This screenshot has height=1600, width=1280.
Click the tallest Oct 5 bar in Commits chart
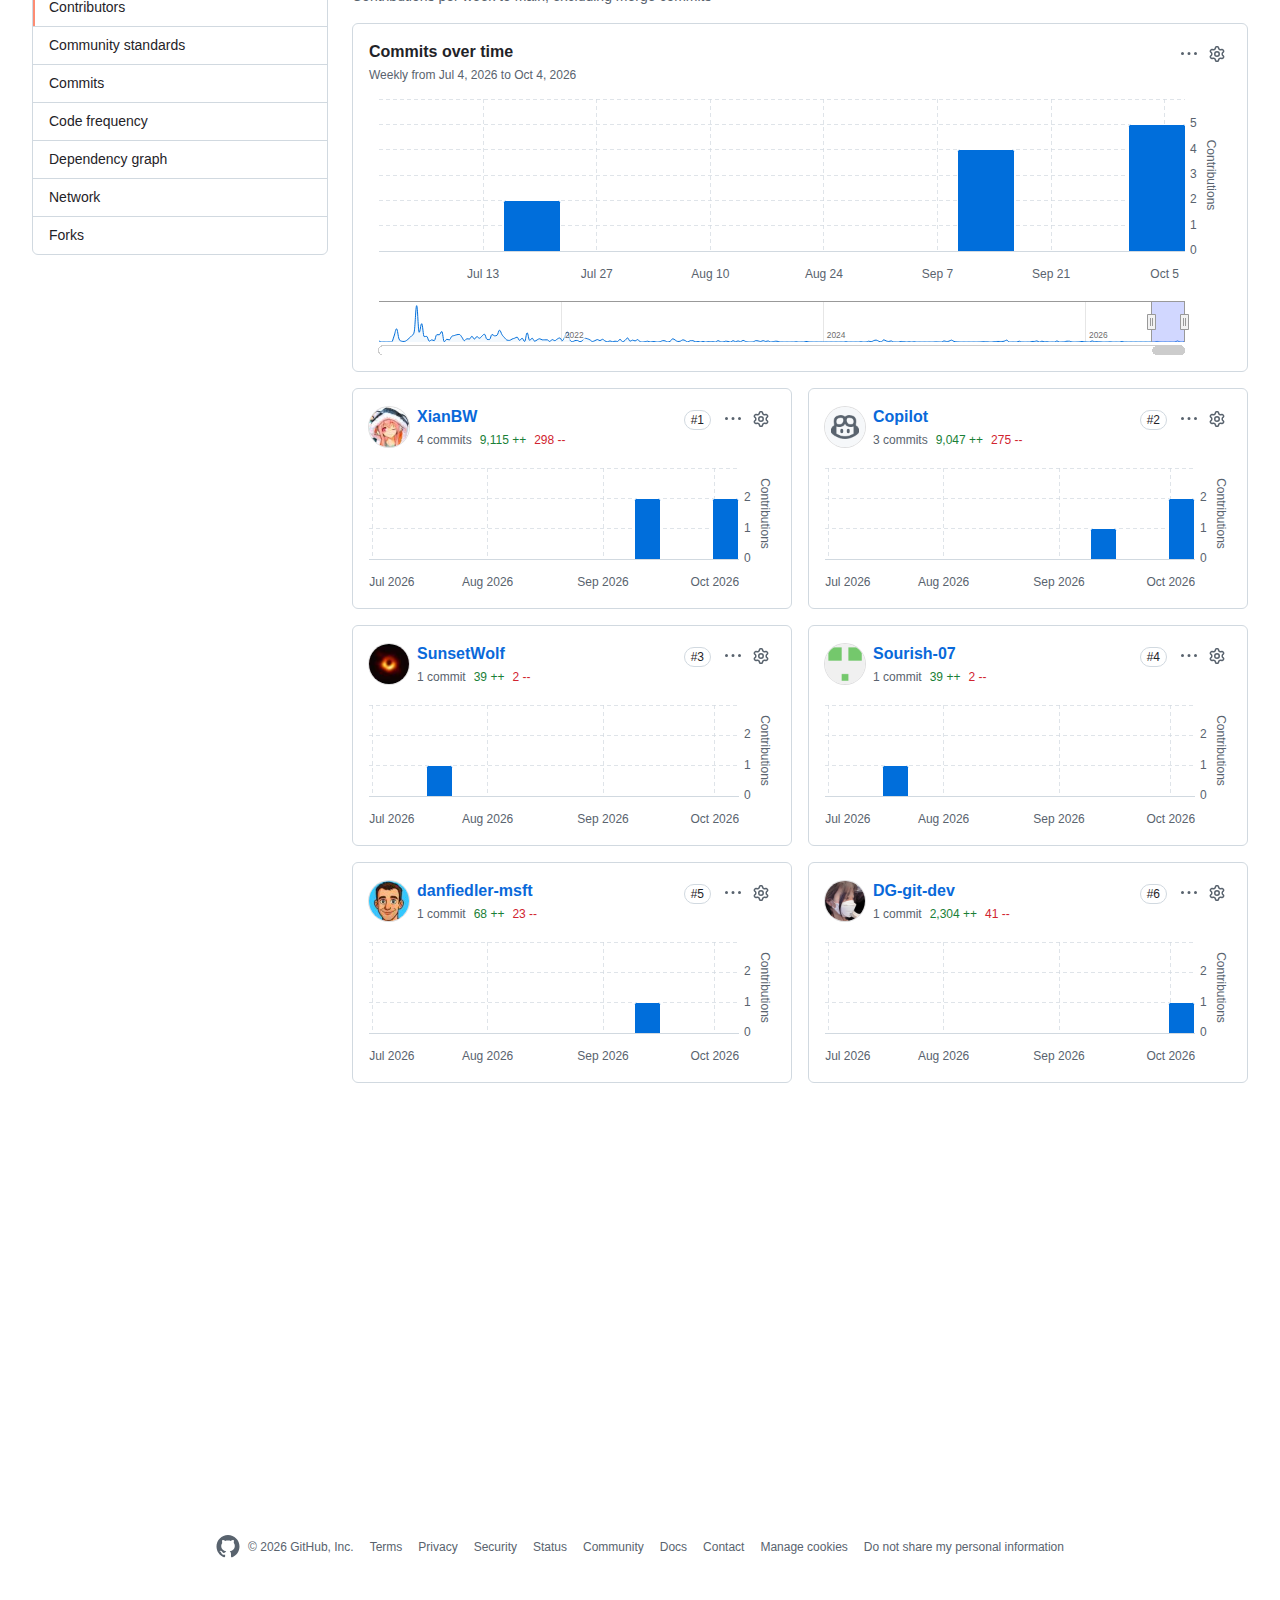coord(1157,188)
